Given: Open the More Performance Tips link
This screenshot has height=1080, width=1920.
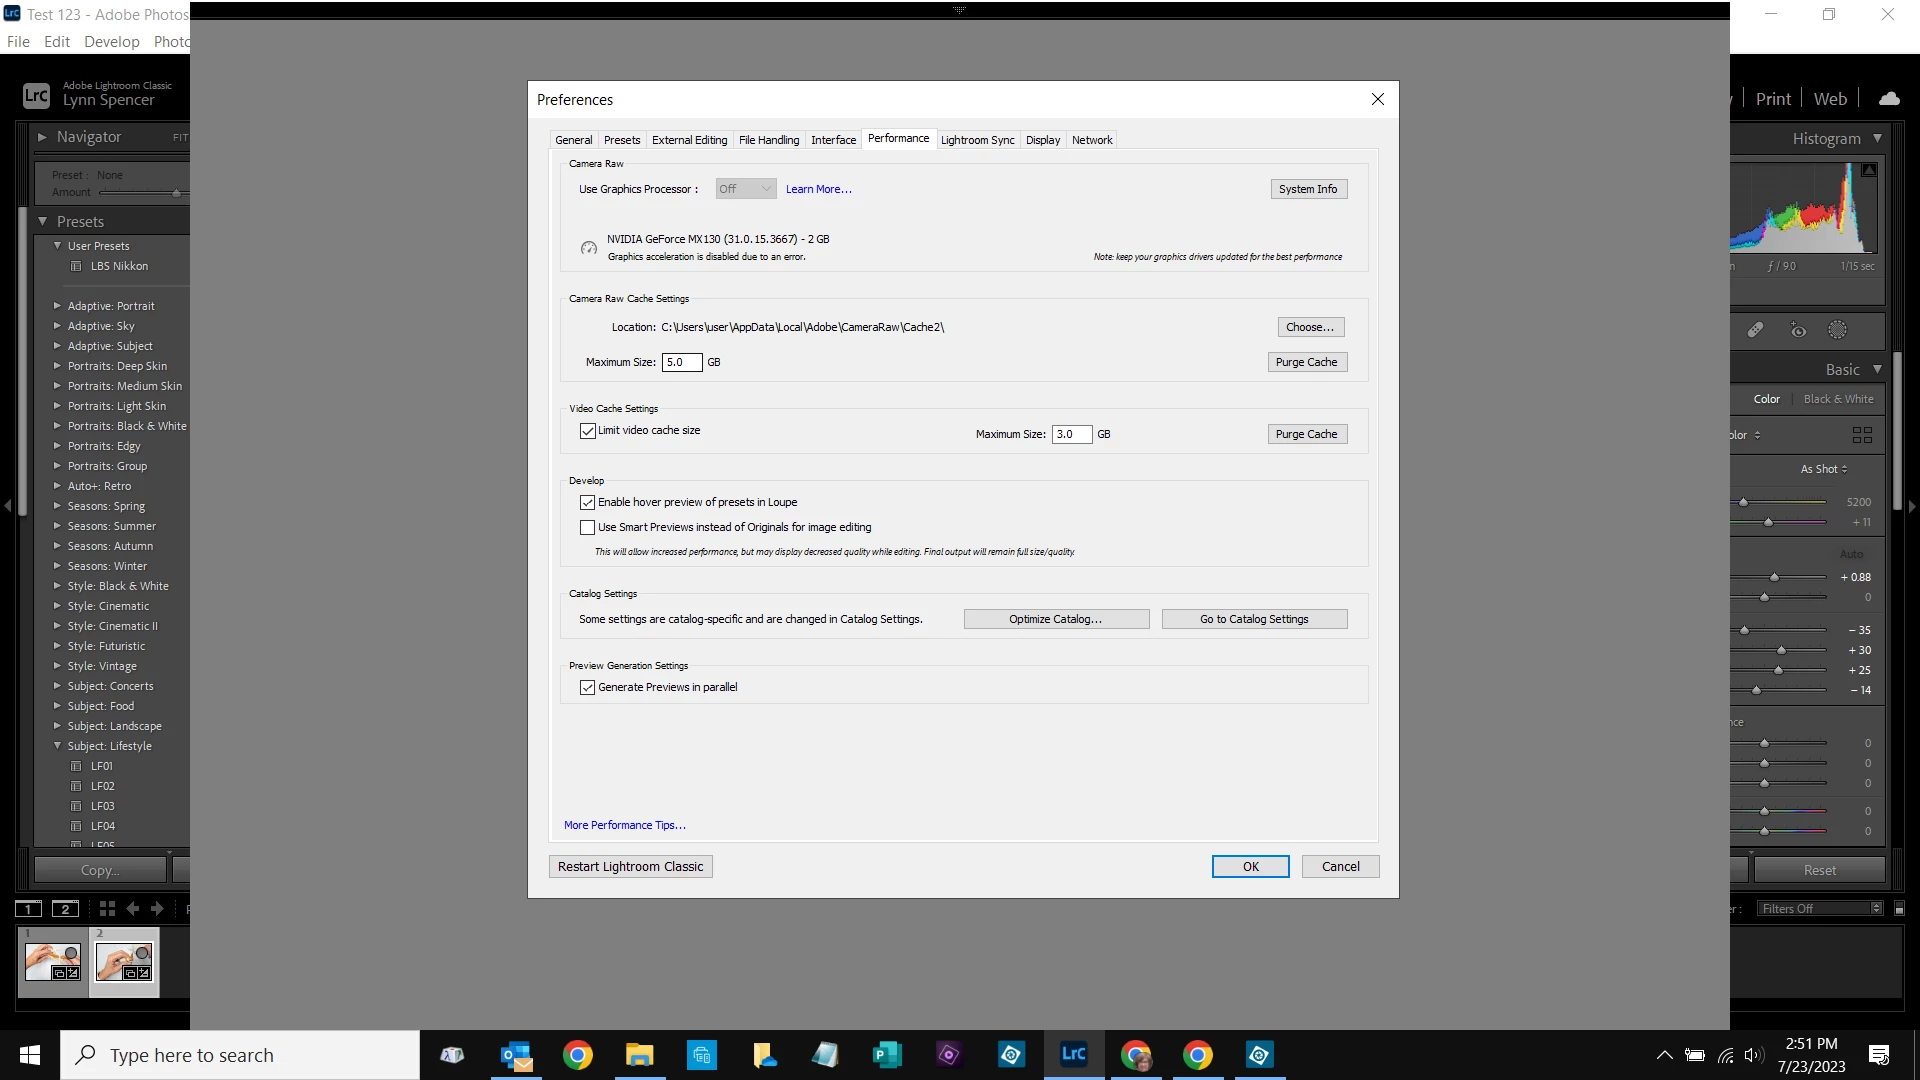Looking at the screenshot, I should coord(624,825).
